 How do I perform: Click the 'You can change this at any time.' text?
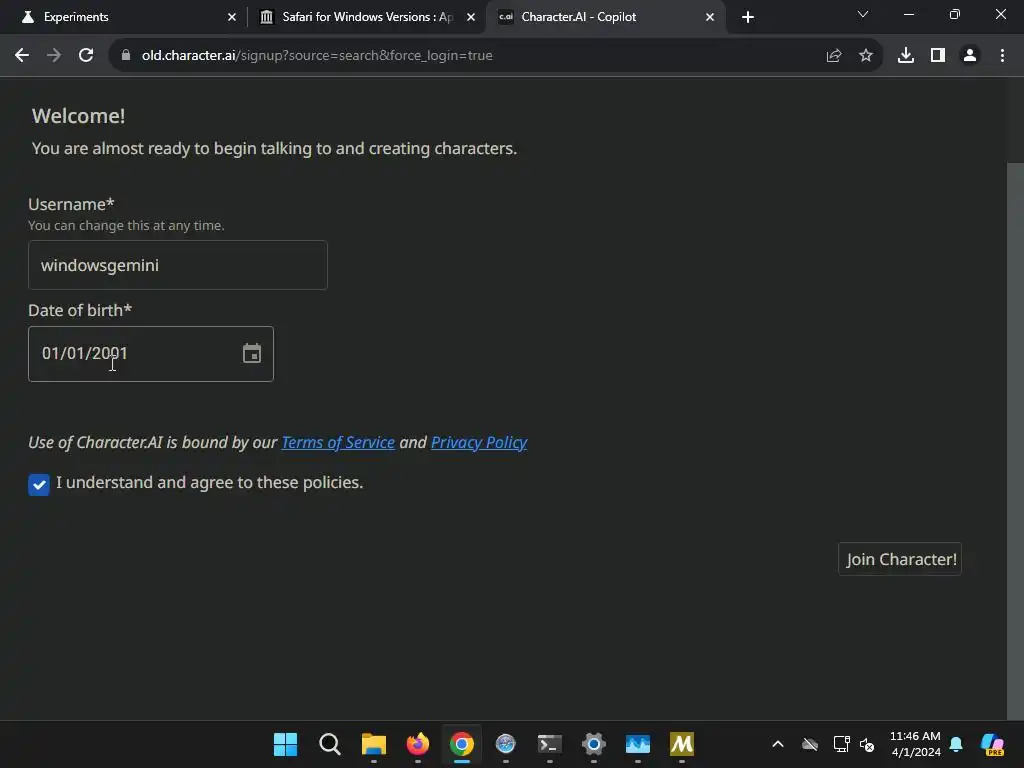(x=126, y=225)
